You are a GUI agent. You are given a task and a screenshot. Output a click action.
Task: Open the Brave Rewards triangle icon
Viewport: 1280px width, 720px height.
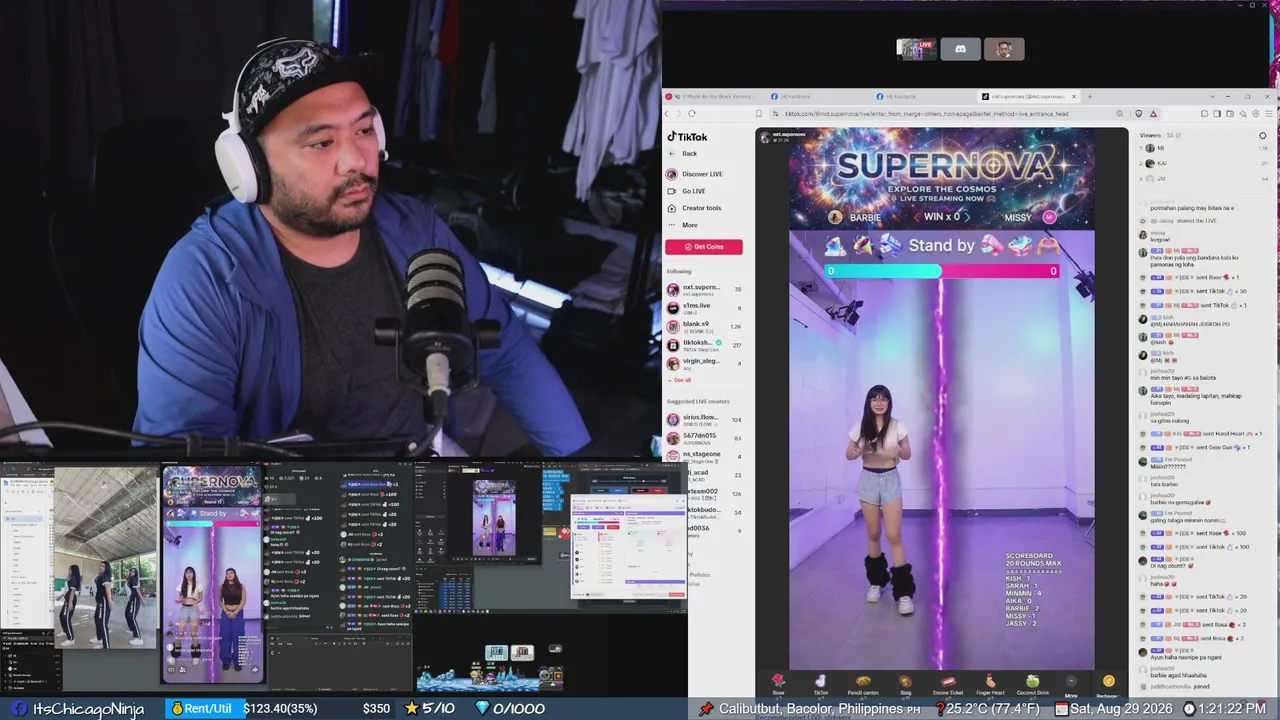coord(1153,114)
